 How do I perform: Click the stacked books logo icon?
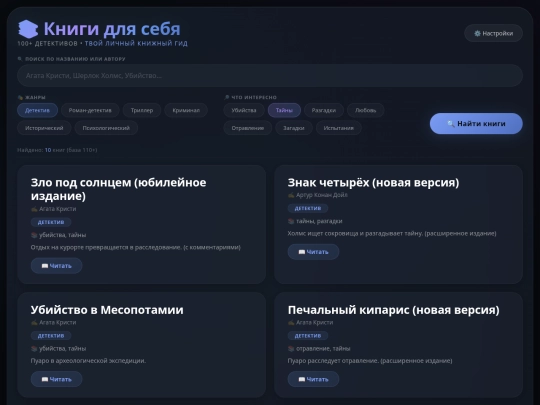(x=28, y=29)
